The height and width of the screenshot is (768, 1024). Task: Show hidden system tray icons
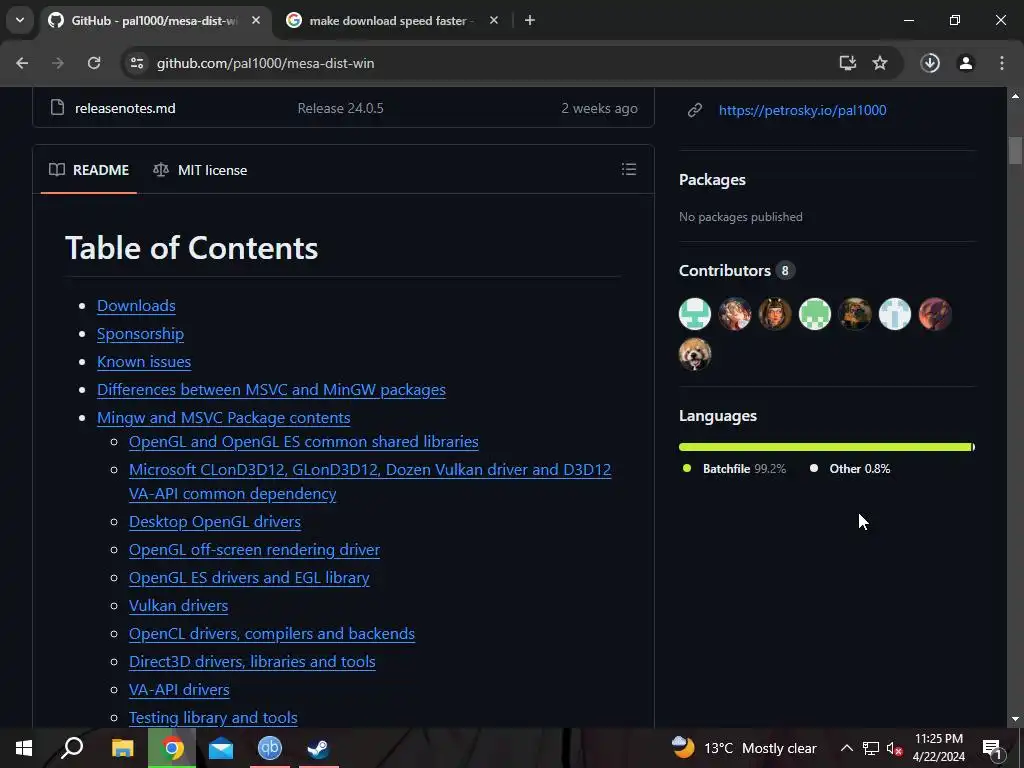pyautogui.click(x=846, y=748)
